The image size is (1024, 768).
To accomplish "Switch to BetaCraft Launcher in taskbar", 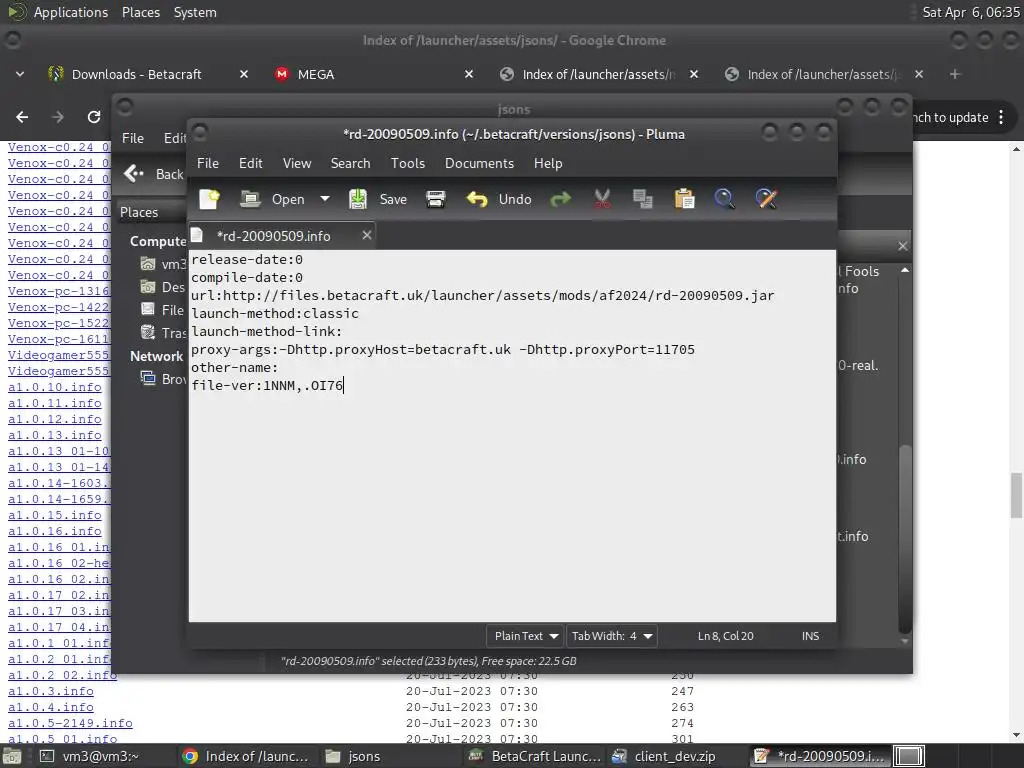I will tap(534, 756).
